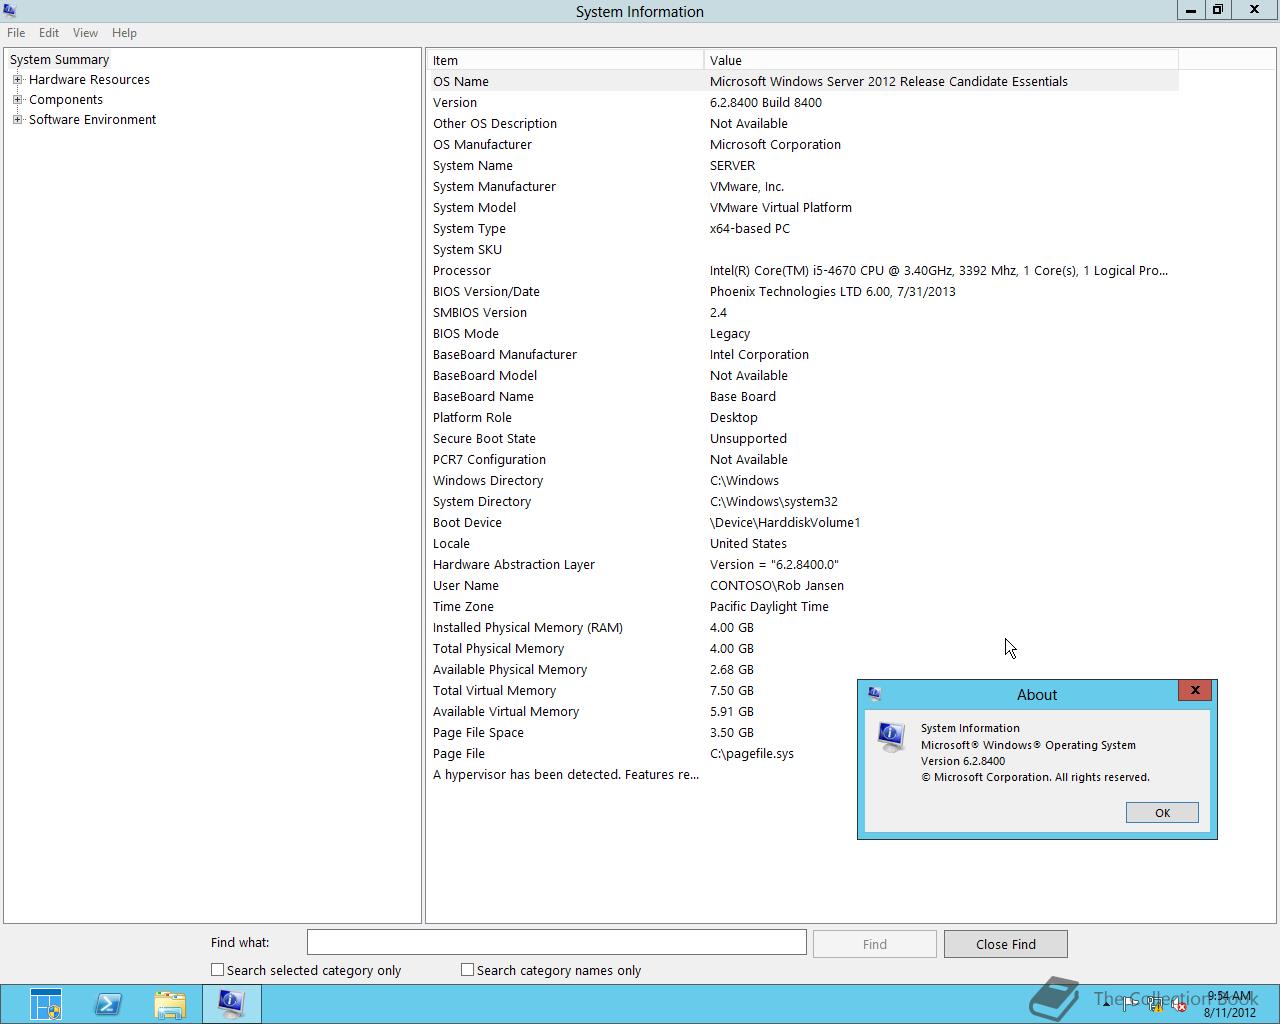1280x1024 pixels.
Task: Click the C:\Windows\system32 value
Action: (x=774, y=501)
